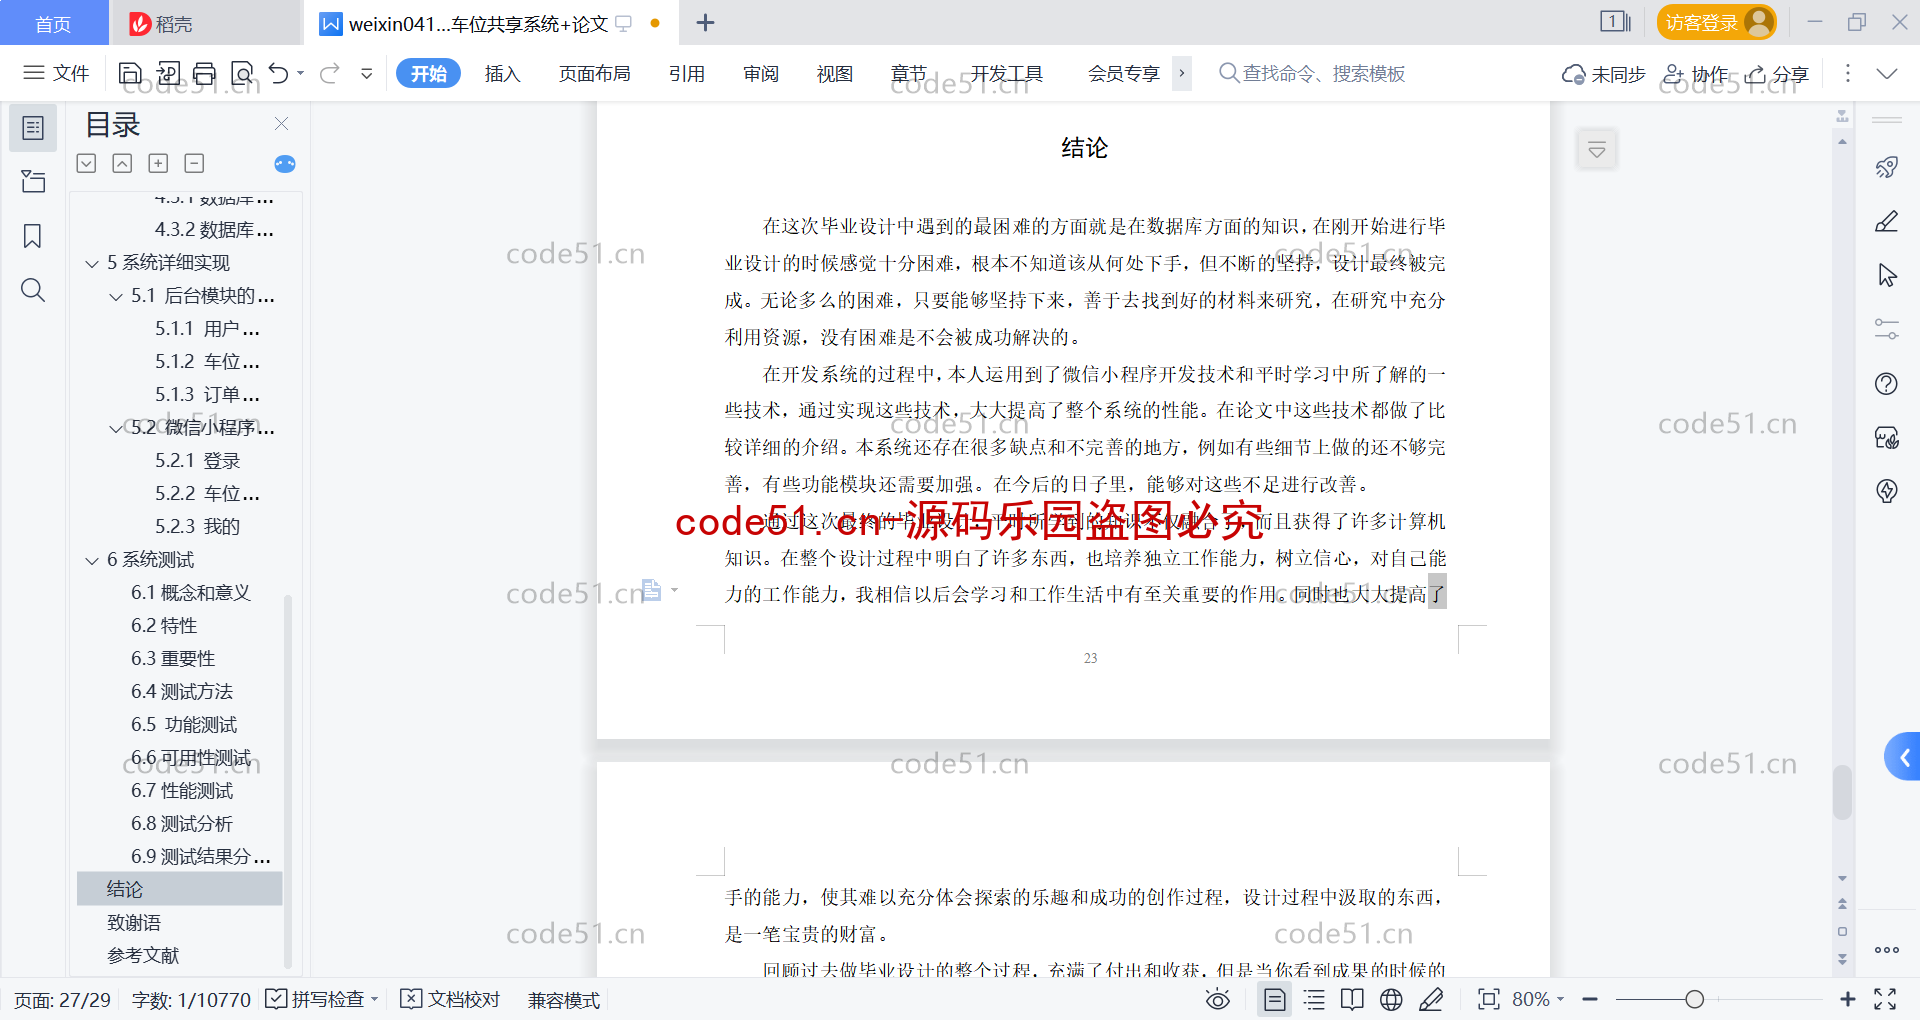This screenshot has width=1920, height=1020.
Task: Collapse the 6 系统测试 section
Action: coord(92,561)
